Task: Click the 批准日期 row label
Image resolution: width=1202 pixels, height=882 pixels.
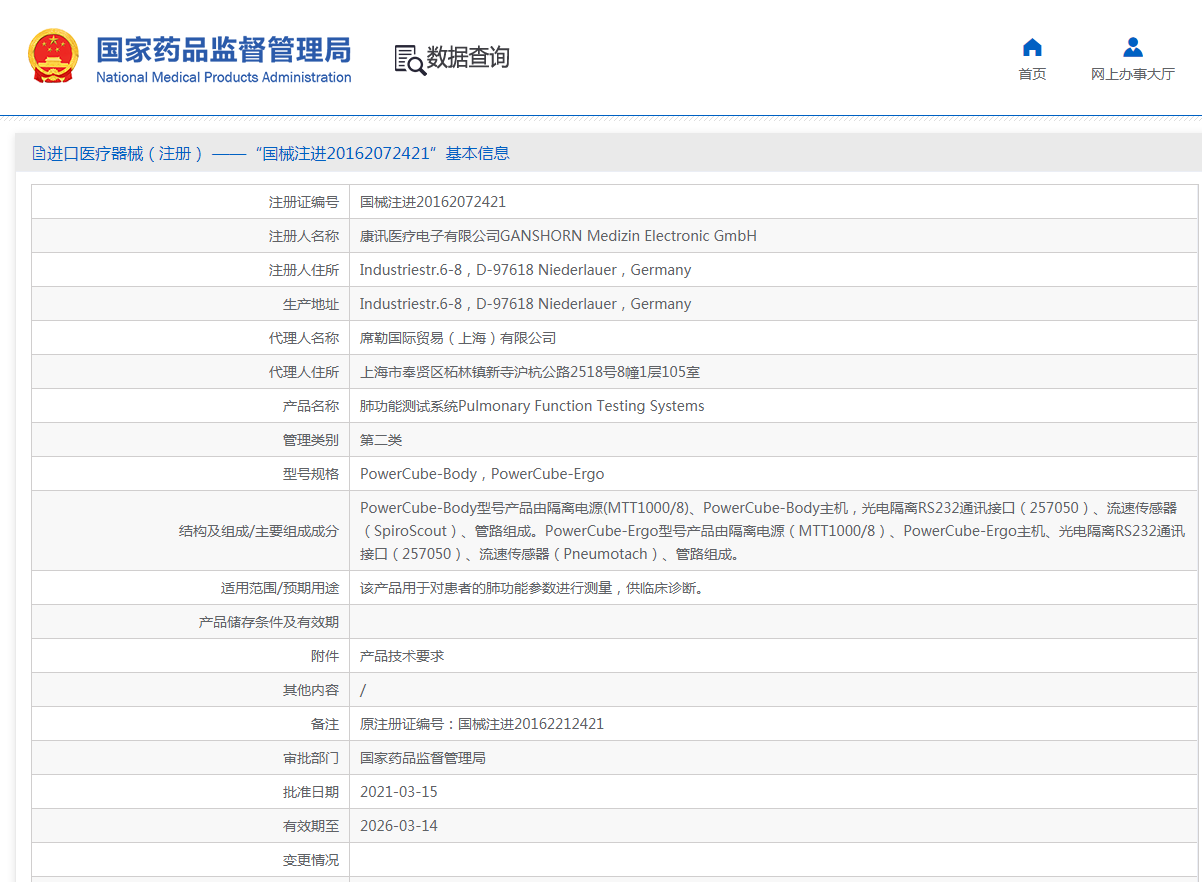Action: click(x=311, y=792)
